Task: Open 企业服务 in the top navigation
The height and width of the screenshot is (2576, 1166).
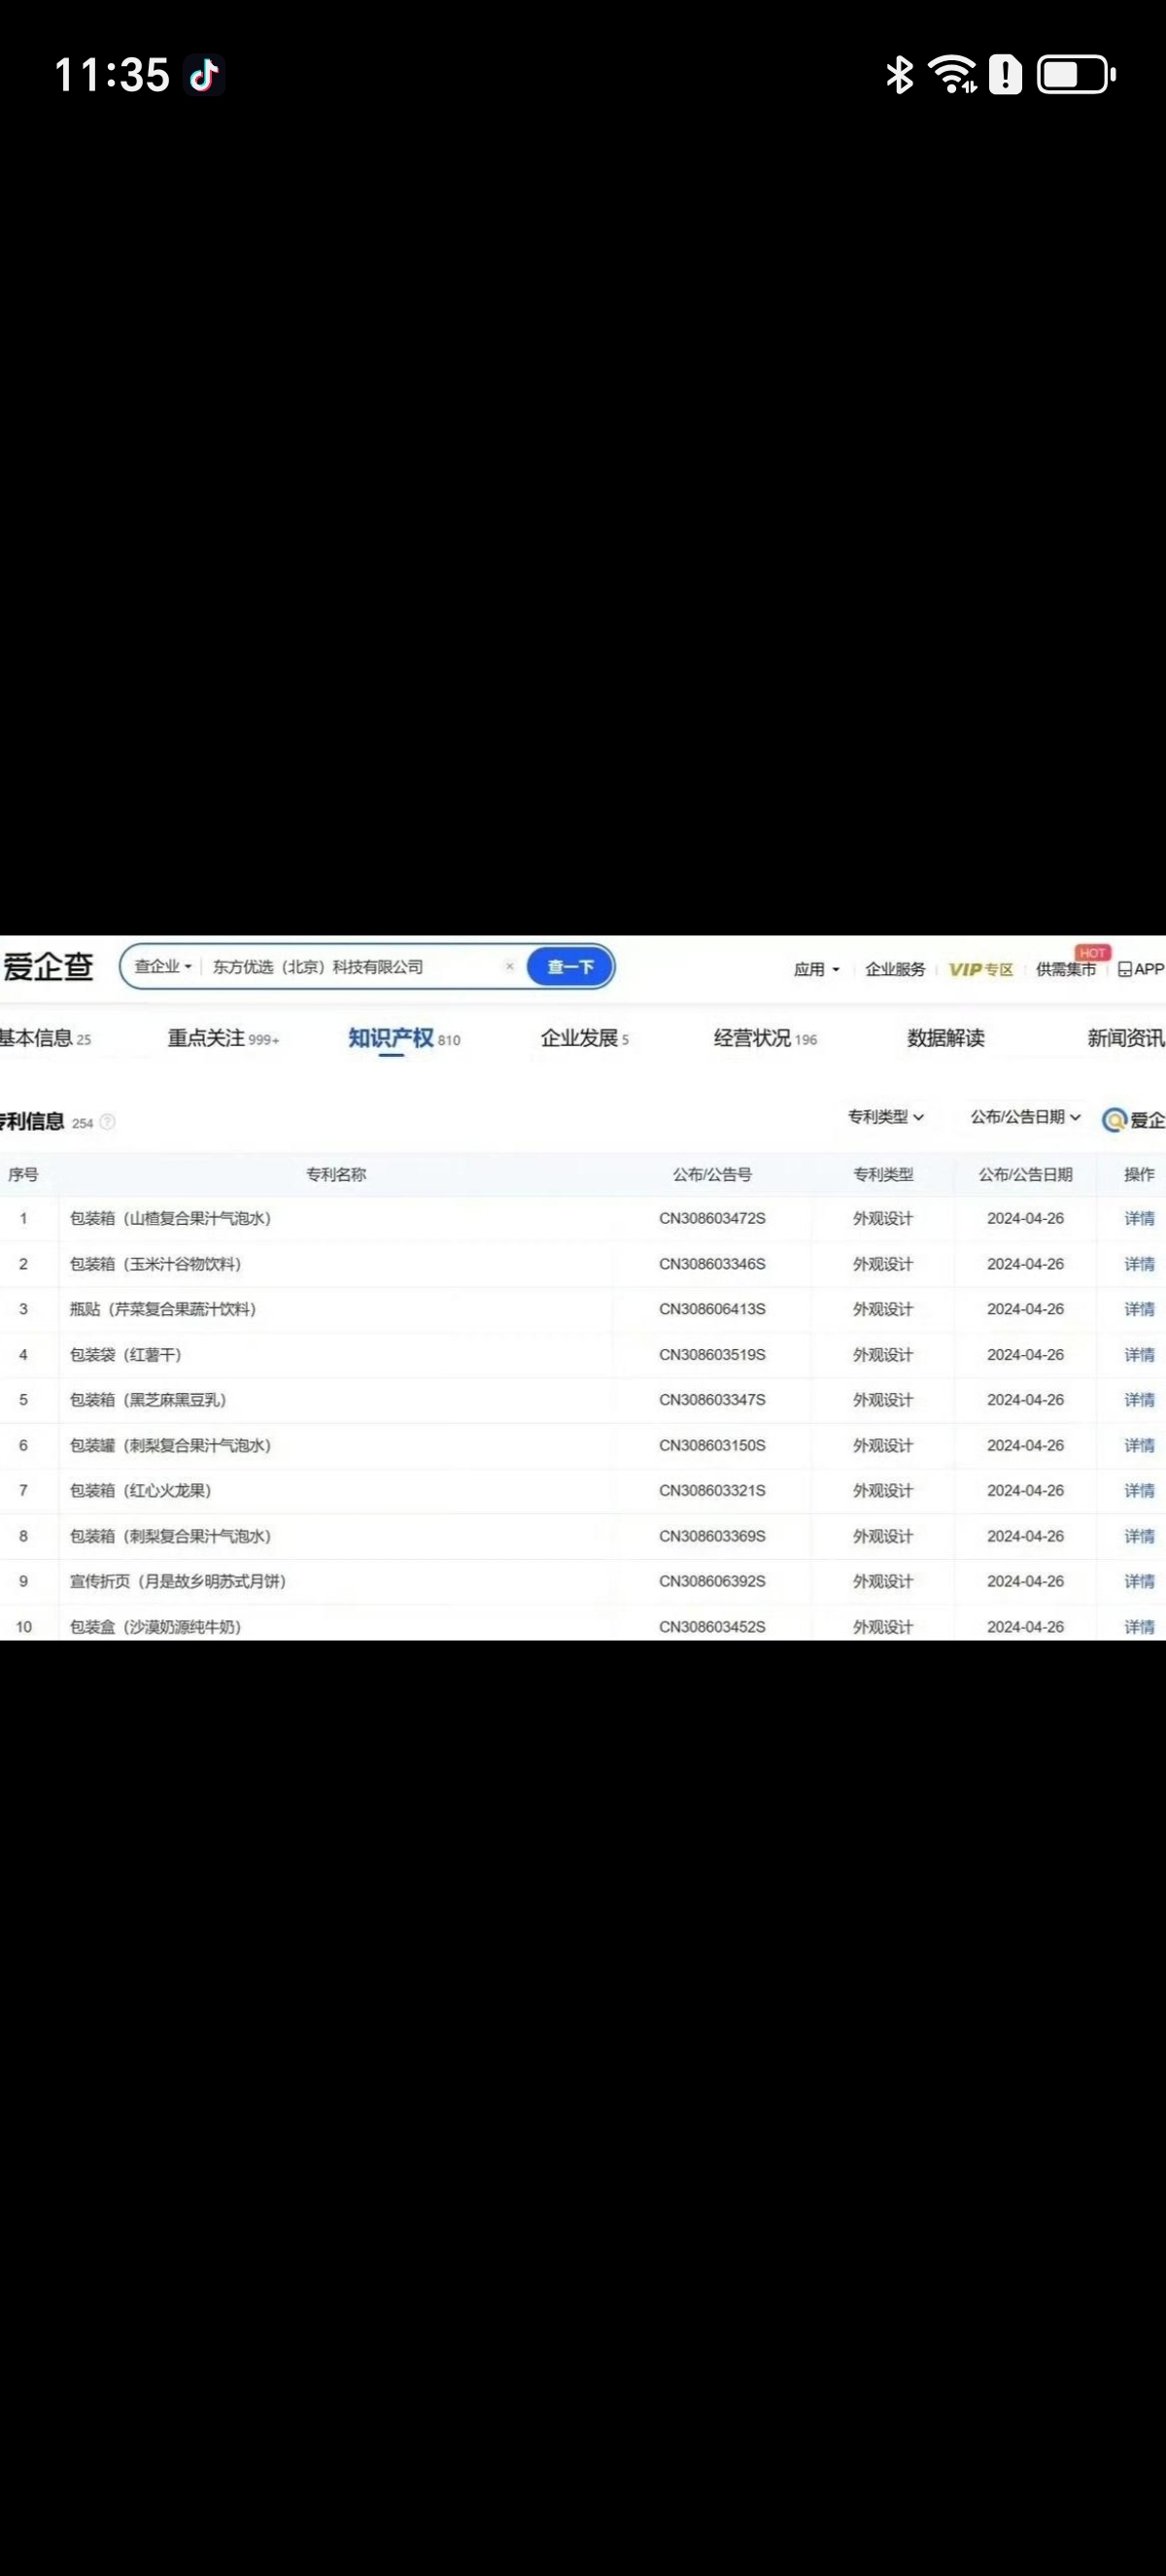Action: pos(895,969)
